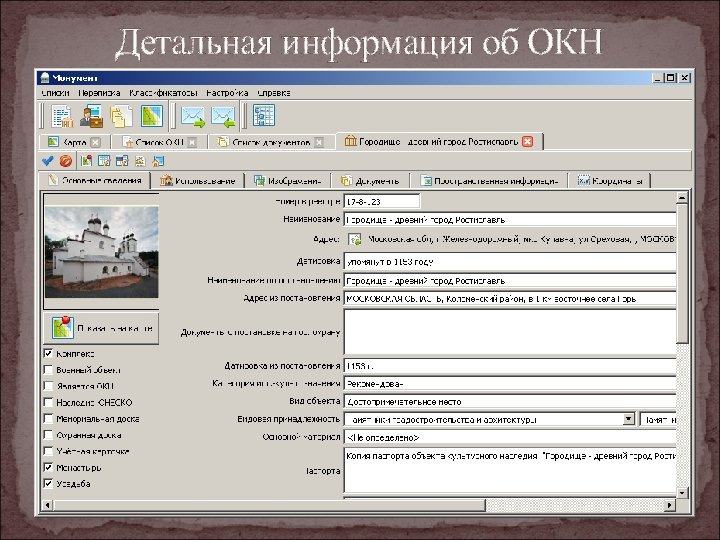This screenshot has width=720, height=540.
Task: Click the Монумент application title icon
Action: pos(45,78)
